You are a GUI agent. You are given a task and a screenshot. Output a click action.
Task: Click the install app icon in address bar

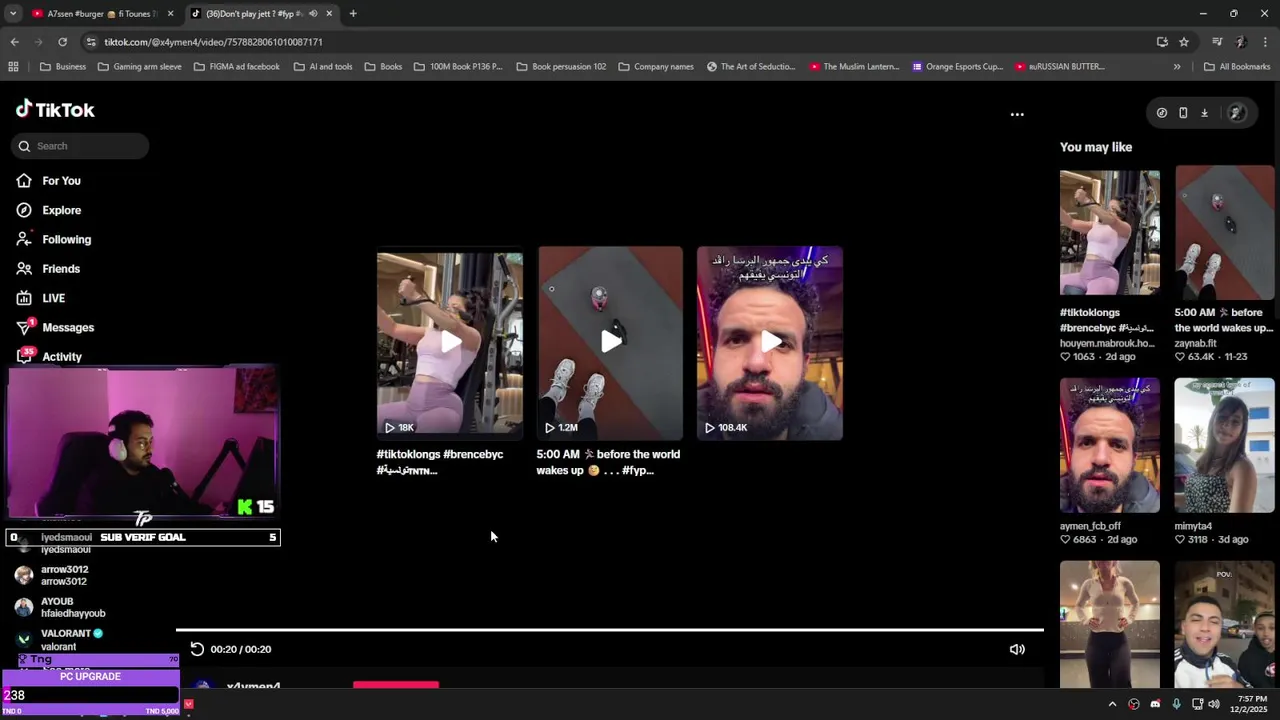[x=1162, y=42]
